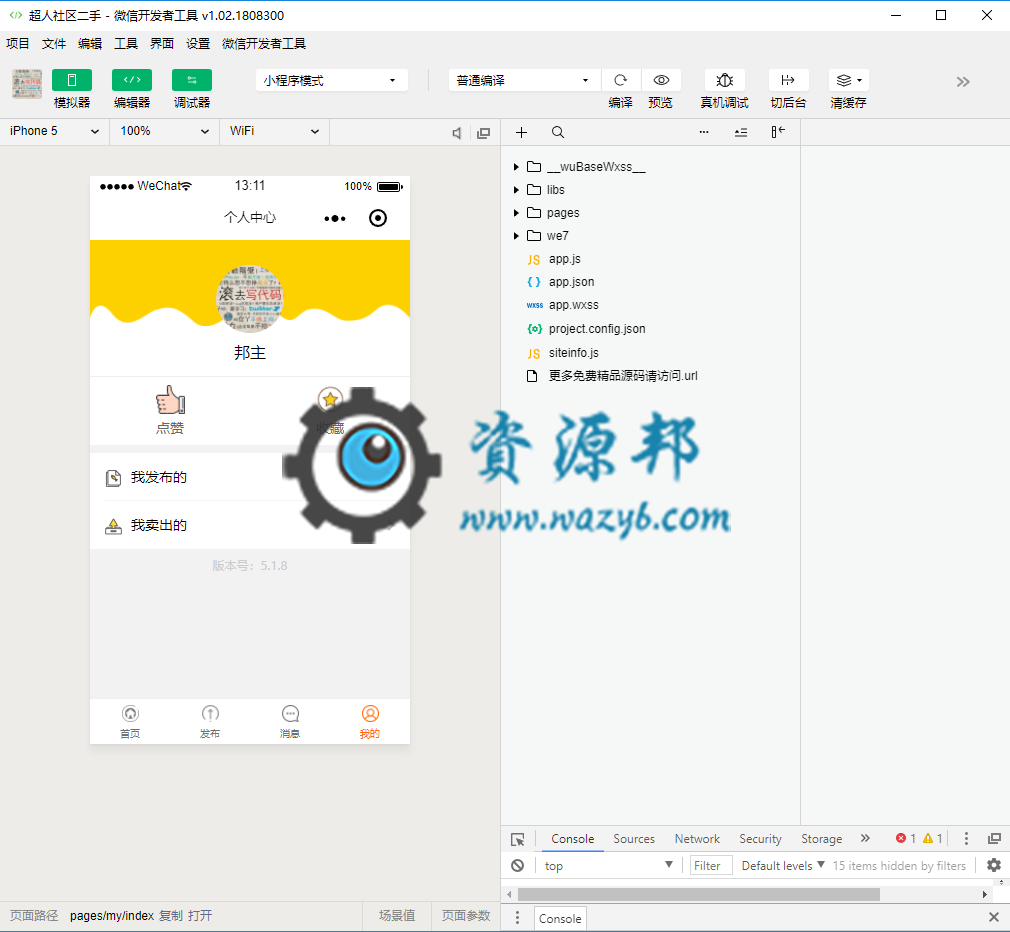
Task: Mute the simulator sound speaker icon
Action: pyautogui.click(x=457, y=133)
